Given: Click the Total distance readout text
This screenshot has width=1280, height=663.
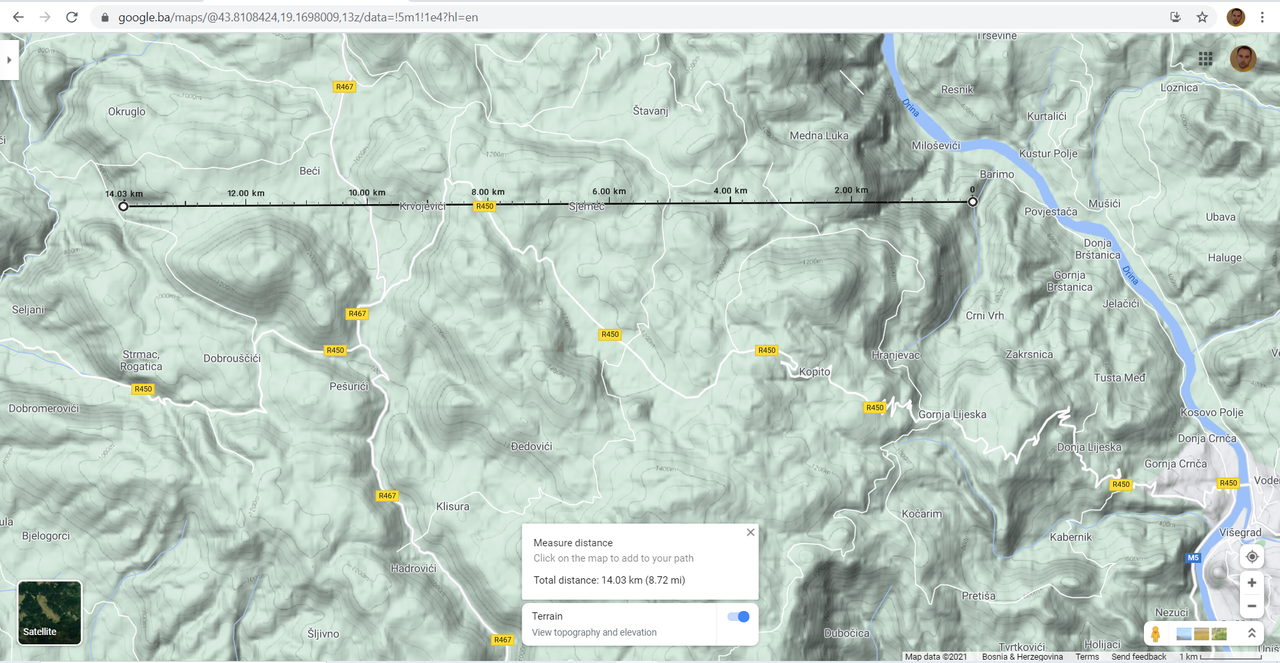Looking at the screenshot, I should [609, 580].
